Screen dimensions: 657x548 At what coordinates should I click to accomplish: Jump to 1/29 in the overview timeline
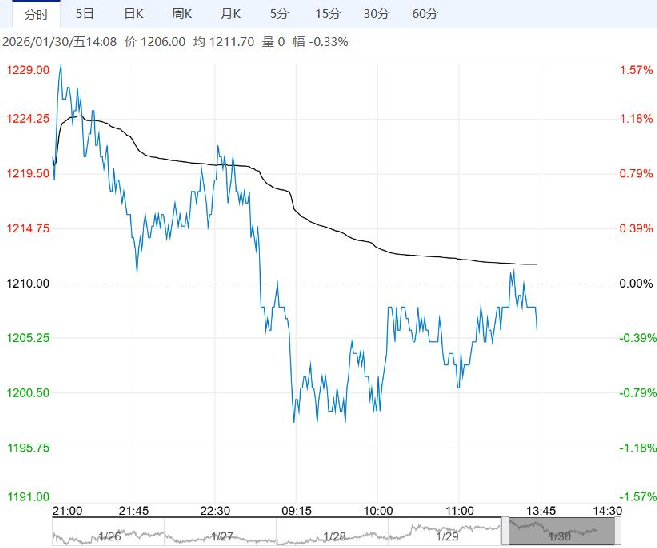coord(448,536)
